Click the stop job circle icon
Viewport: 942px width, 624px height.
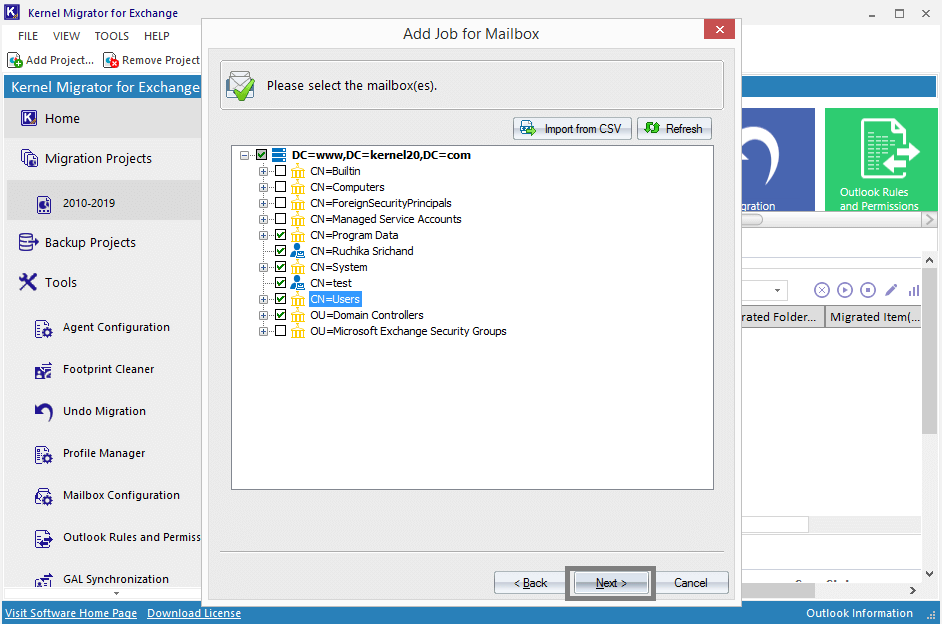tap(868, 290)
